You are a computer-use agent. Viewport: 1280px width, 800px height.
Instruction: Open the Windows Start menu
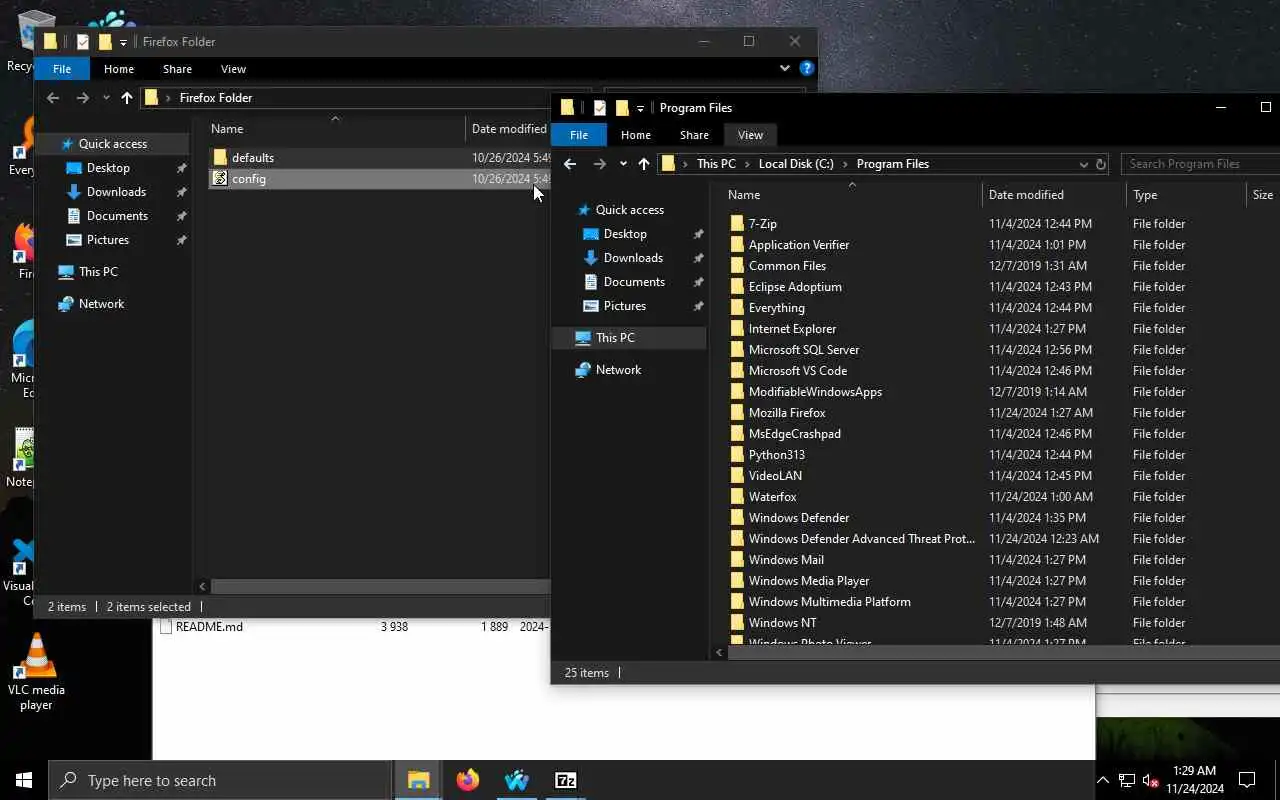coord(24,780)
